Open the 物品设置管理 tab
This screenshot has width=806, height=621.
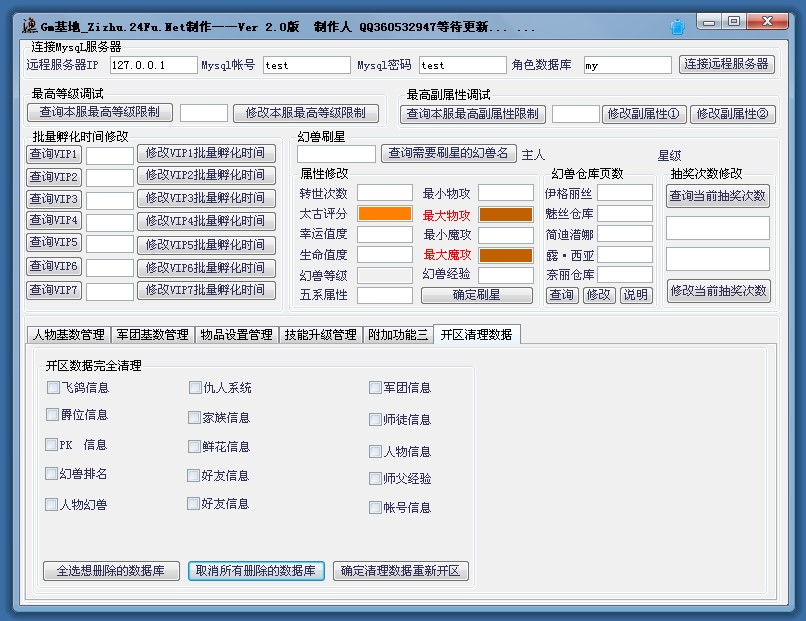click(x=235, y=334)
